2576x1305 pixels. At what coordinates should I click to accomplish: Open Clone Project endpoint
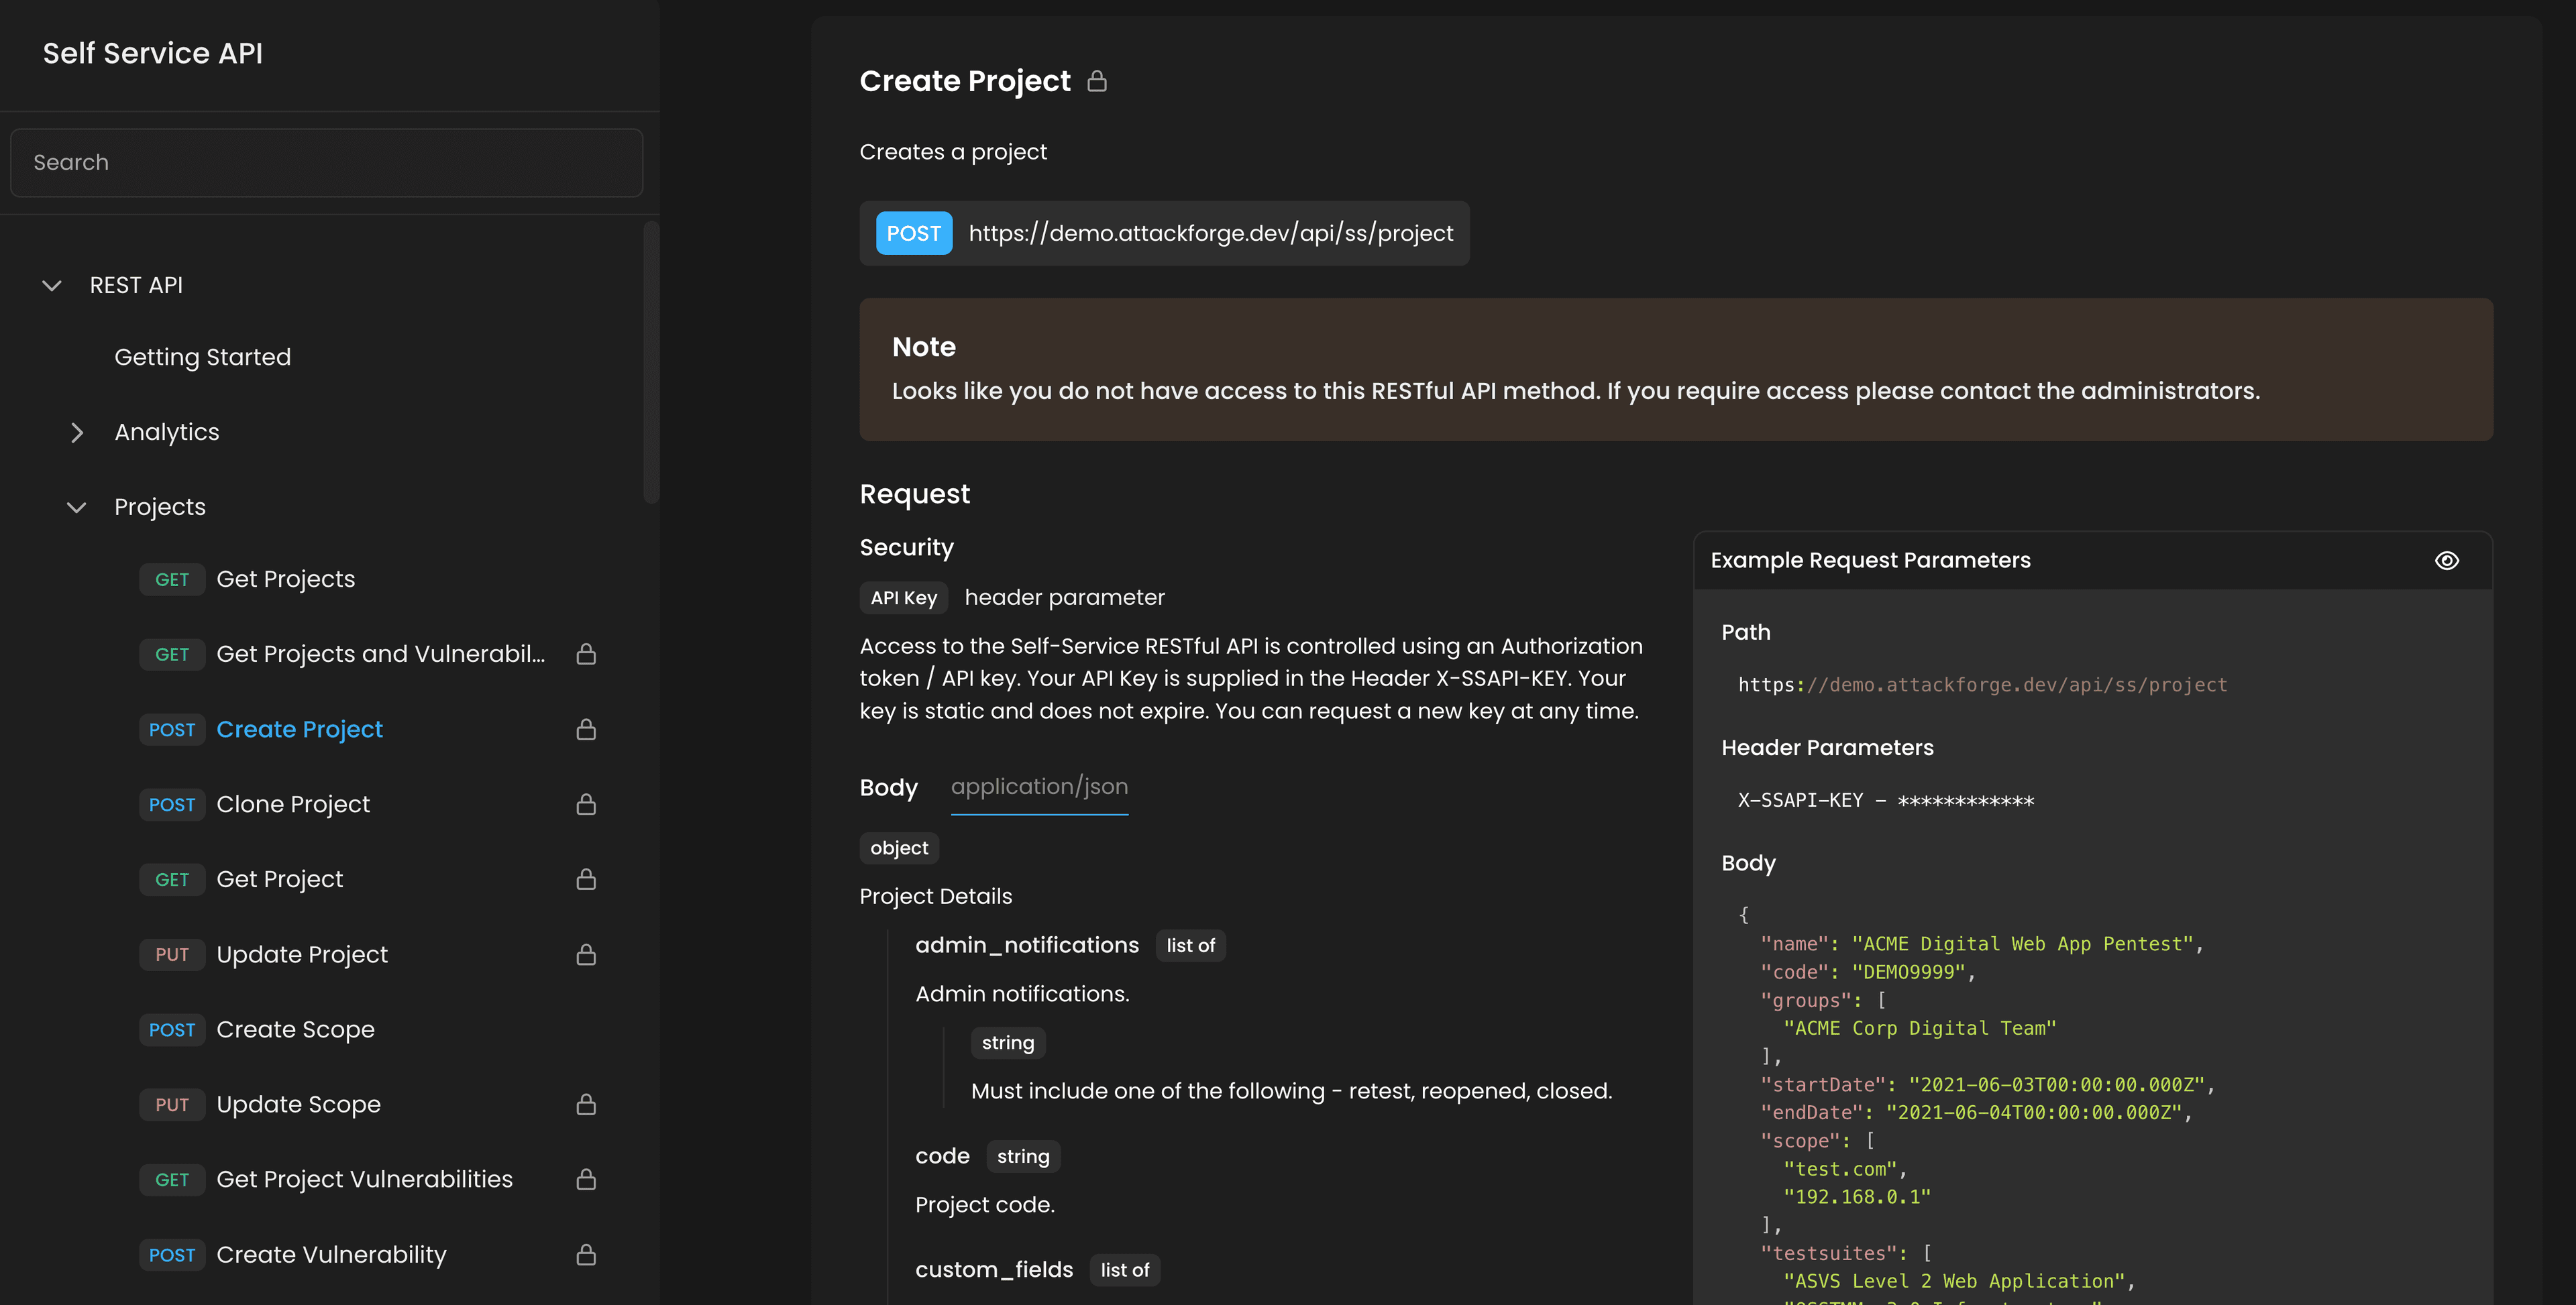pos(293,804)
